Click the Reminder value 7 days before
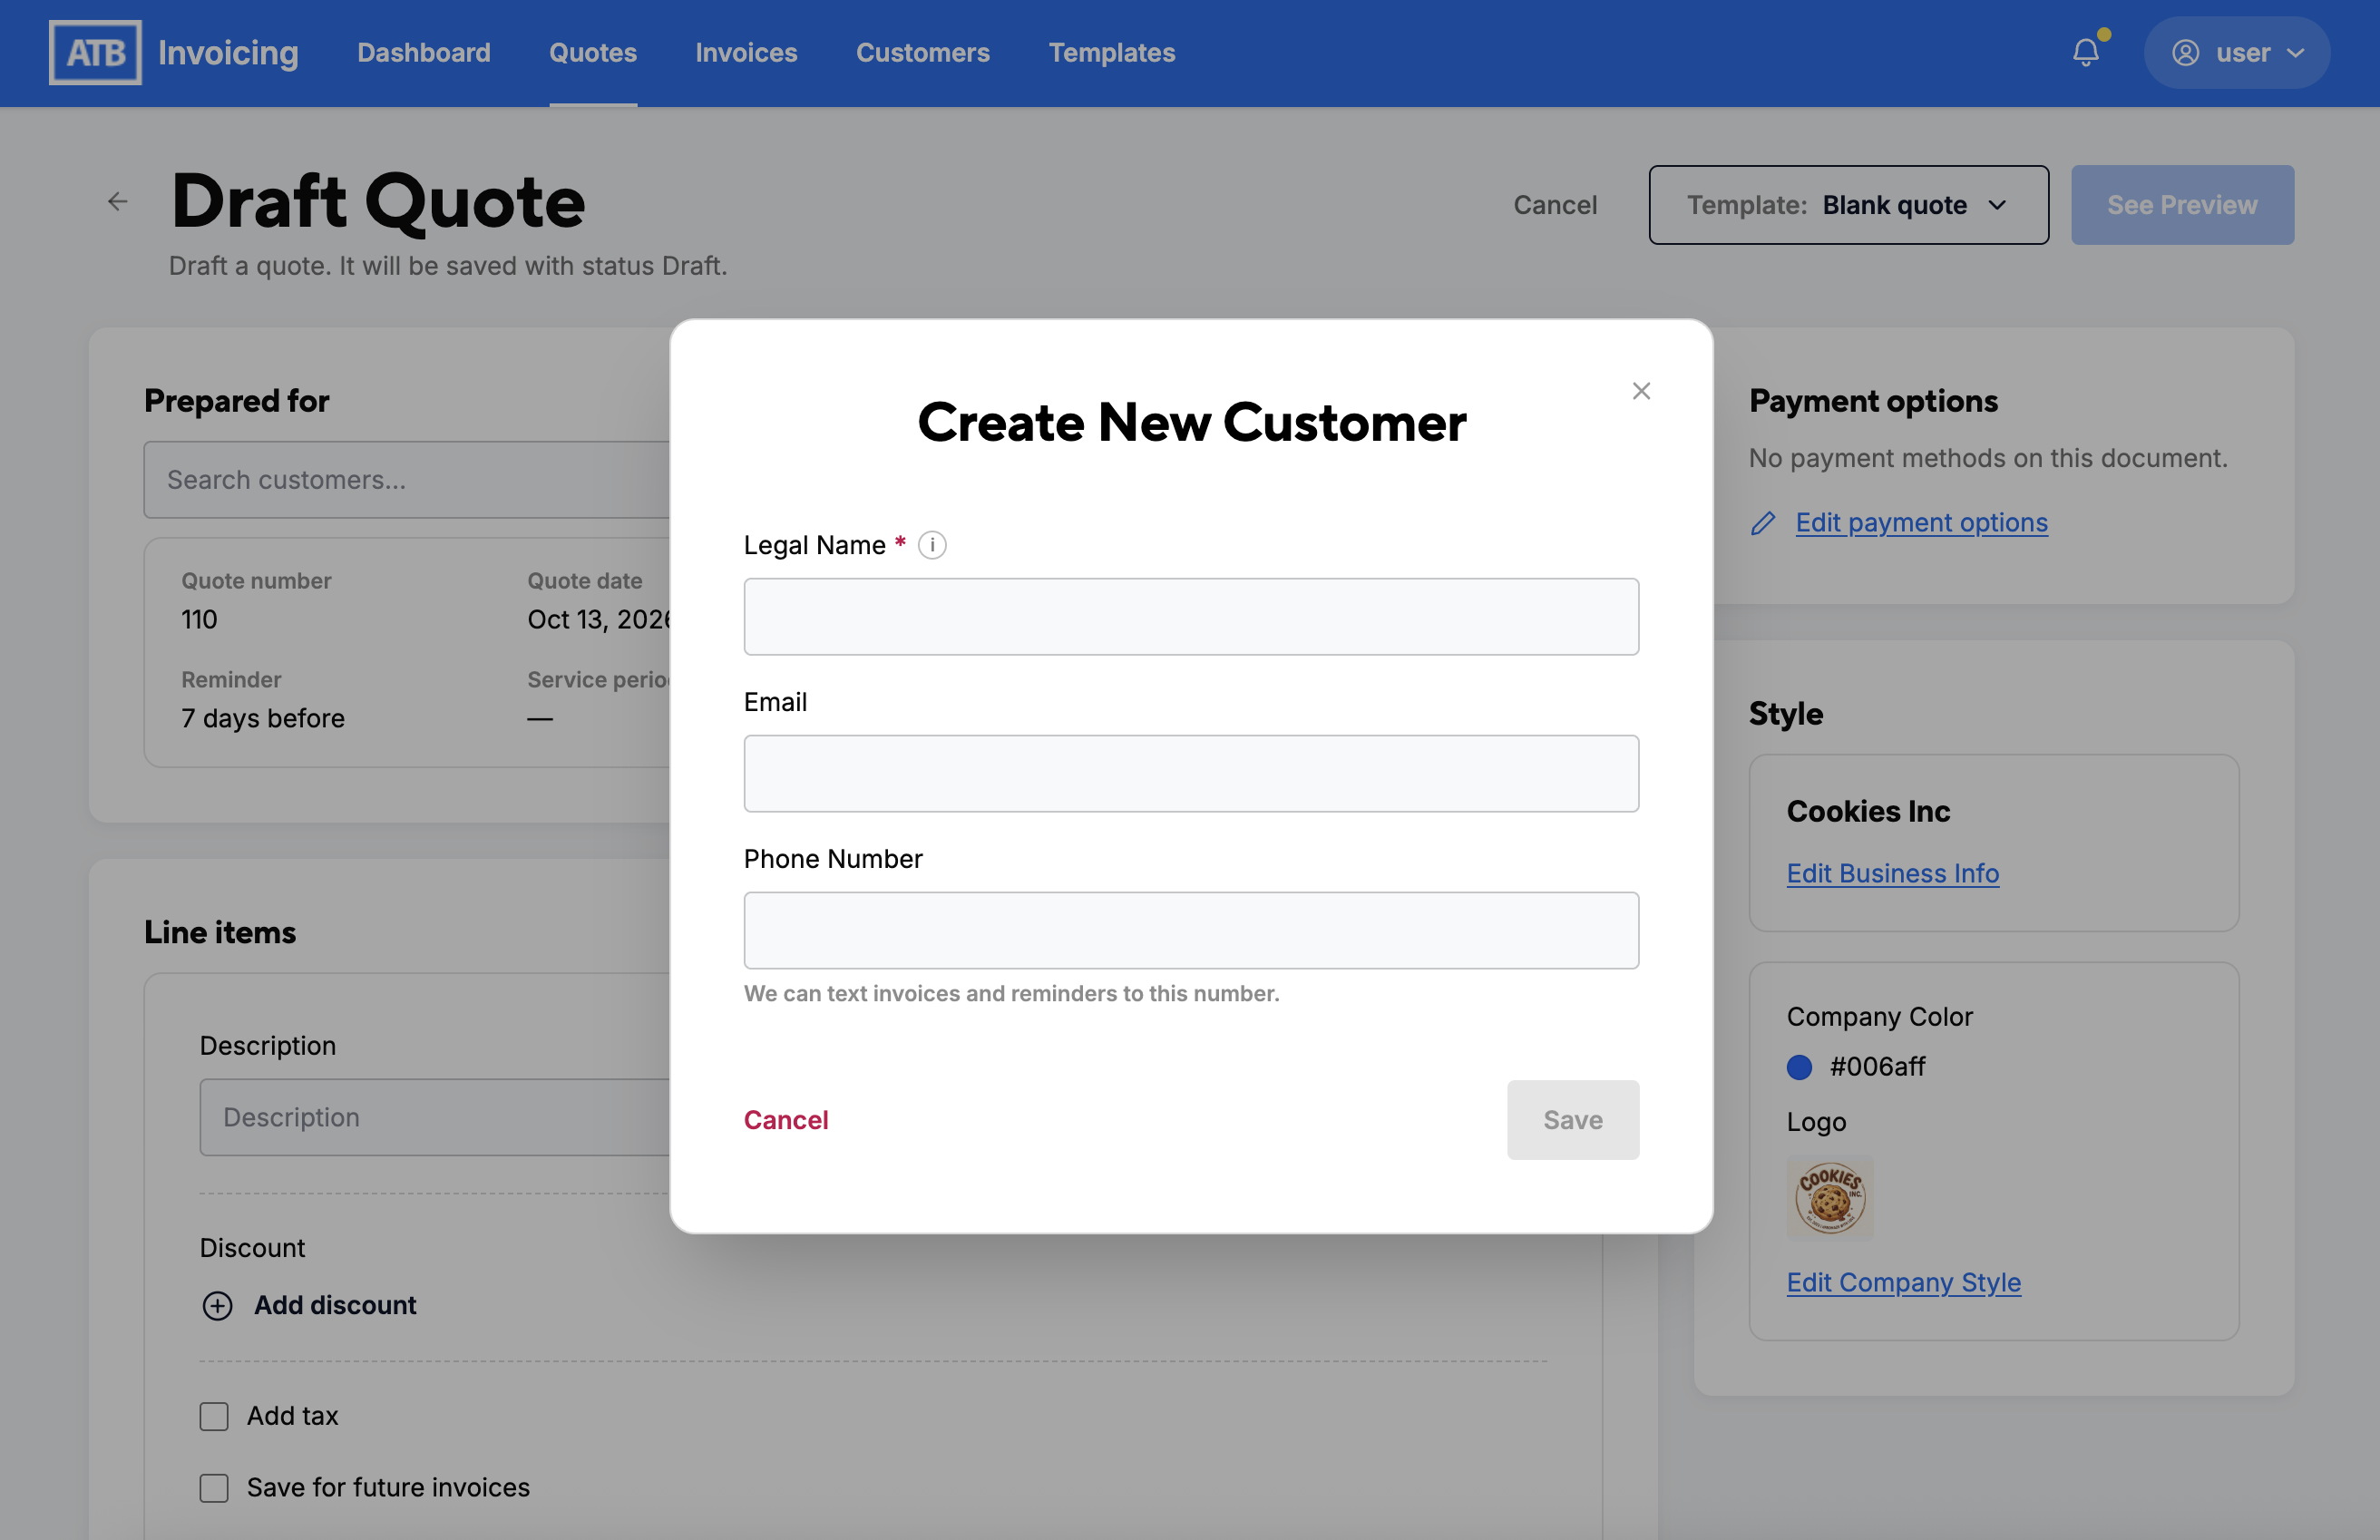Screen dimensions: 2380x1540 click(263, 719)
